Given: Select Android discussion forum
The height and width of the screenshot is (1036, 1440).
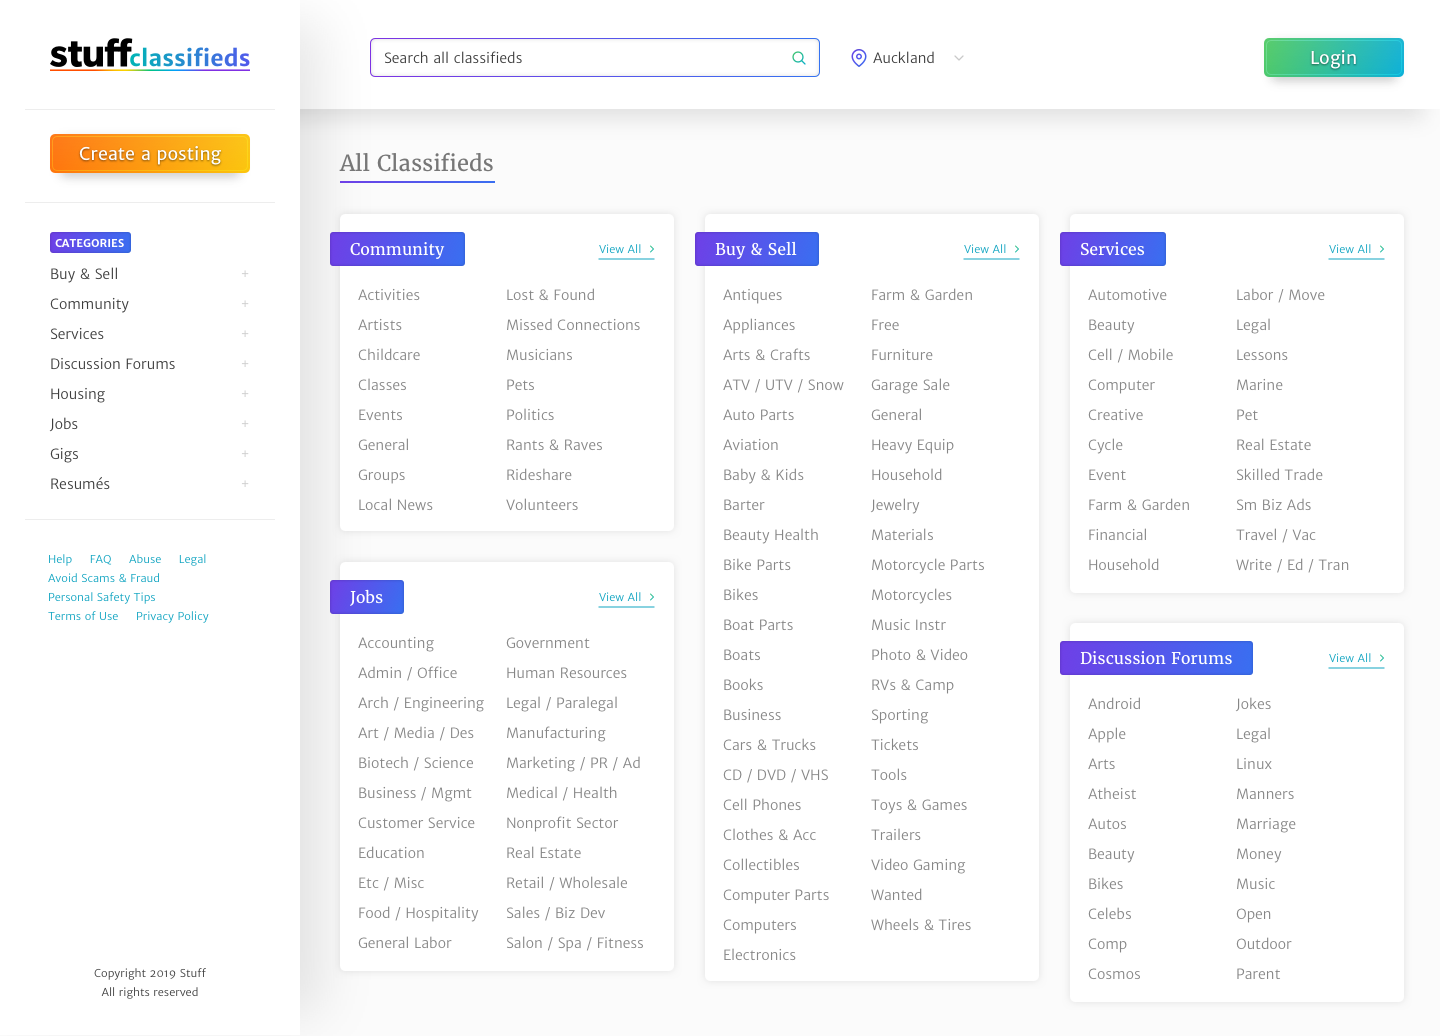Looking at the screenshot, I should click(x=1114, y=704).
